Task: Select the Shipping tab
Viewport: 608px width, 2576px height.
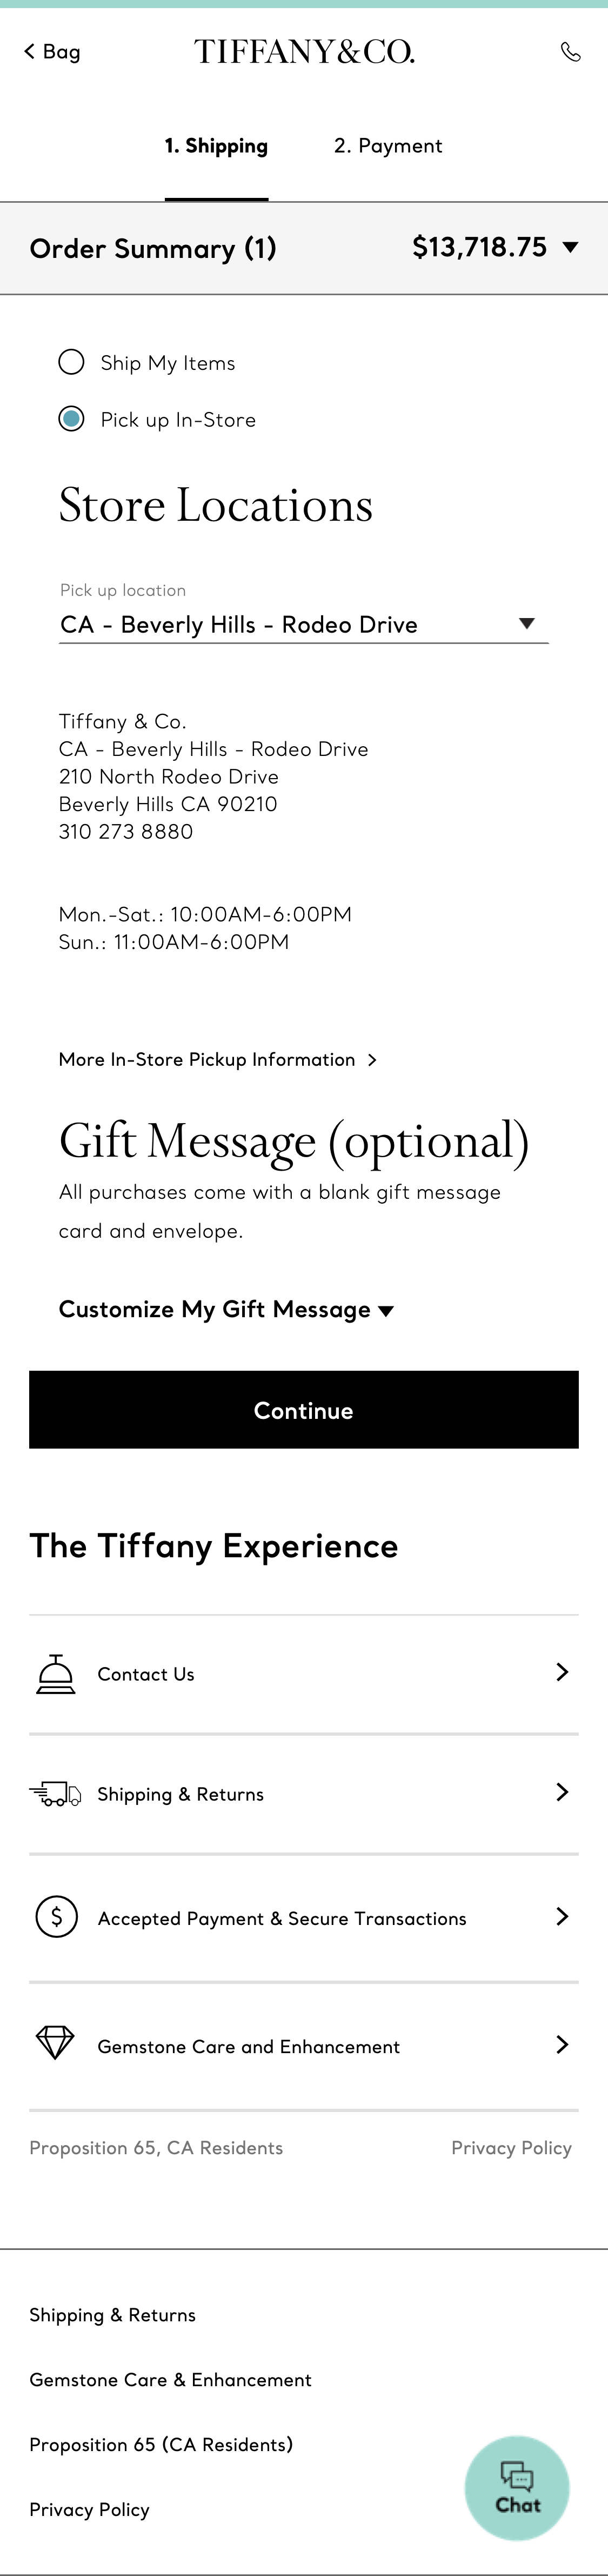Action: [216, 146]
